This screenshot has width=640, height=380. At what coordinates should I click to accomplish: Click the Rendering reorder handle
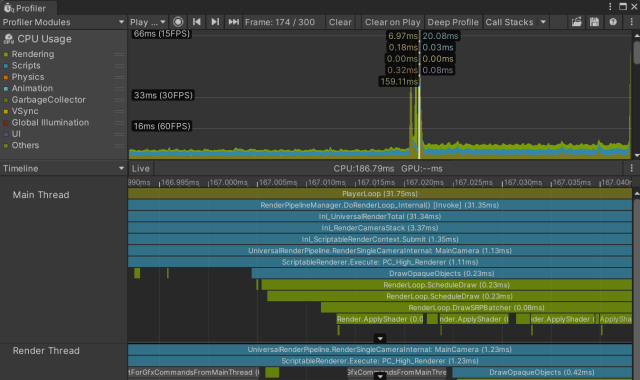click(x=119, y=54)
